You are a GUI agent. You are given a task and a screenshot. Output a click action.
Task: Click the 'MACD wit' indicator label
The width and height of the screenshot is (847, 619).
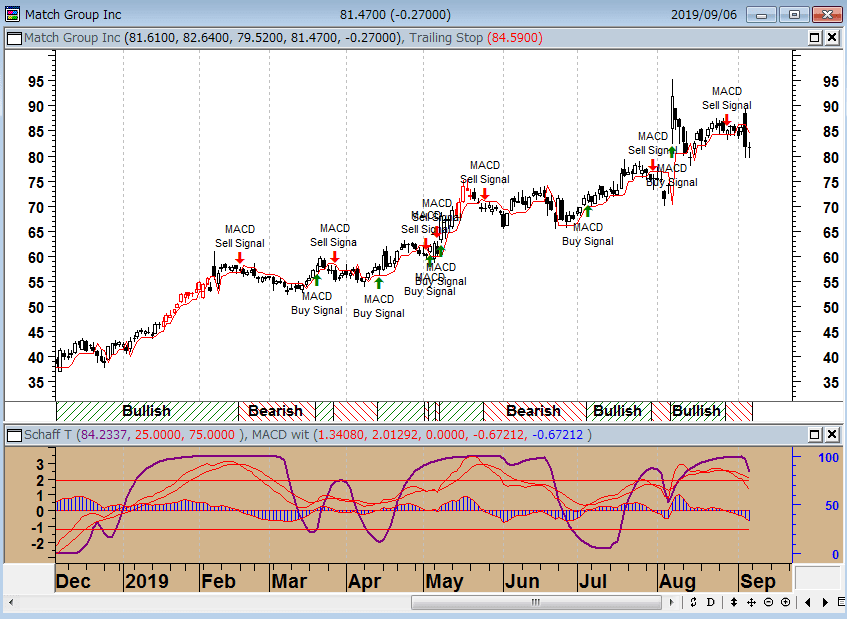click(280, 435)
